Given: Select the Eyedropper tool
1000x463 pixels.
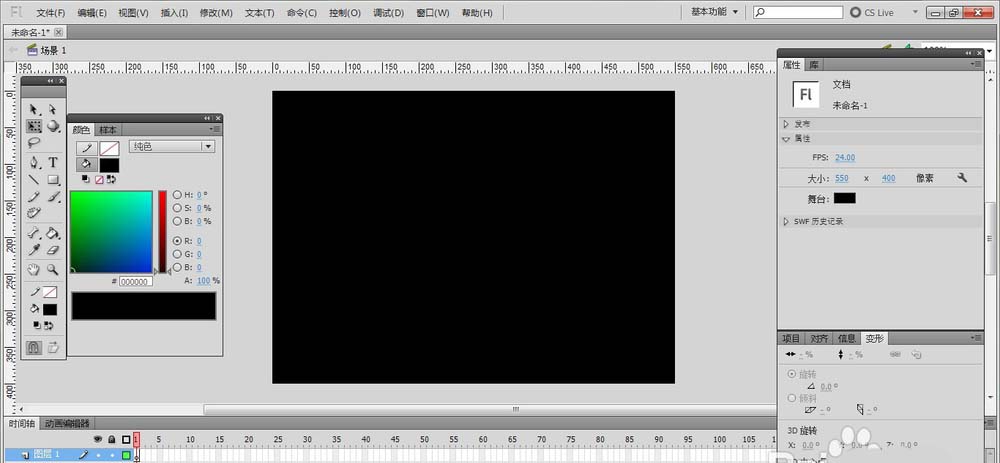Looking at the screenshot, I should tap(34, 250).
